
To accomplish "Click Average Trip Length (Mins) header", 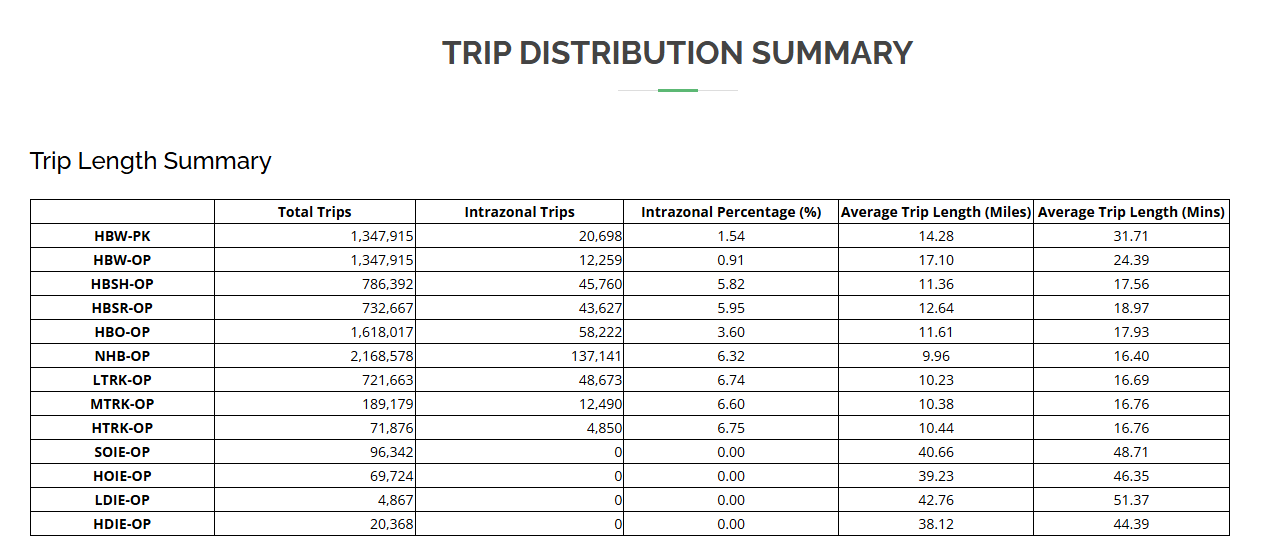I will coord(1132,212).
